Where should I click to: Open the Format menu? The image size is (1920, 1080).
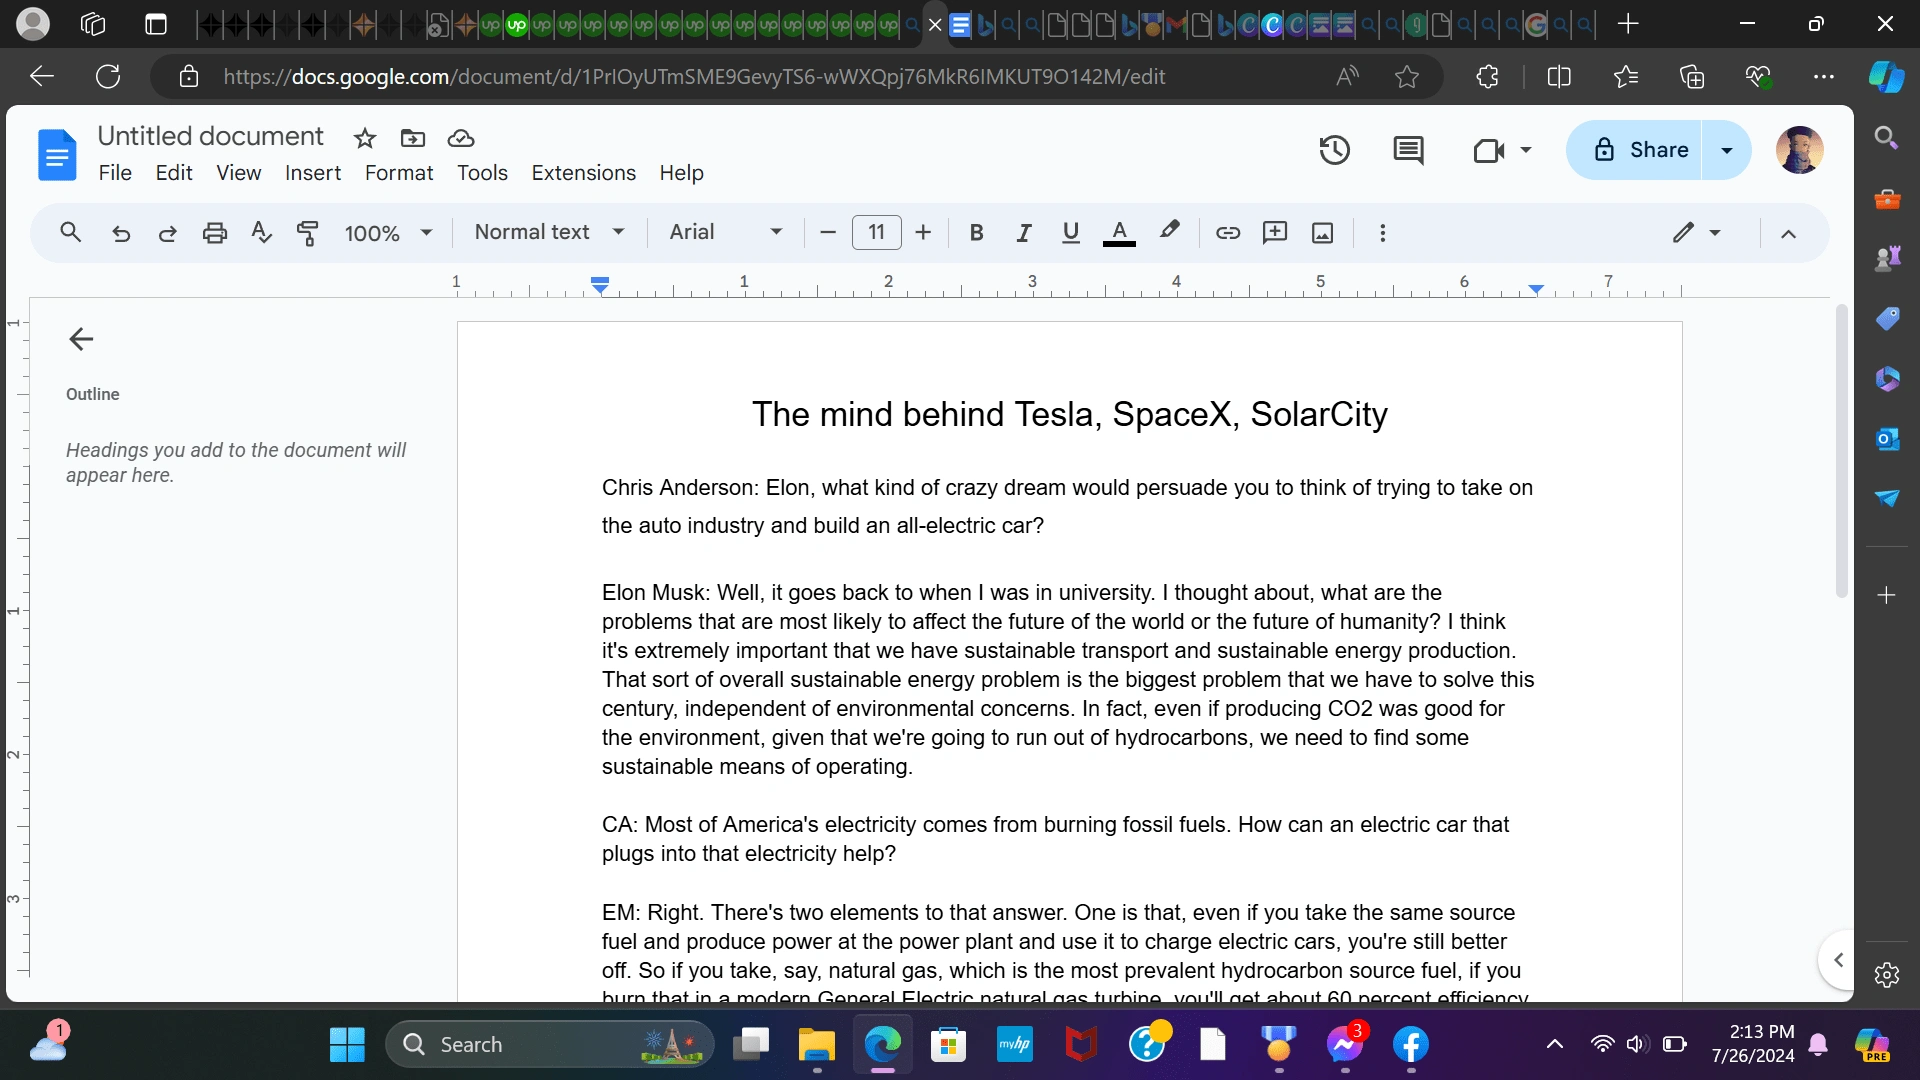coord(398,173)
